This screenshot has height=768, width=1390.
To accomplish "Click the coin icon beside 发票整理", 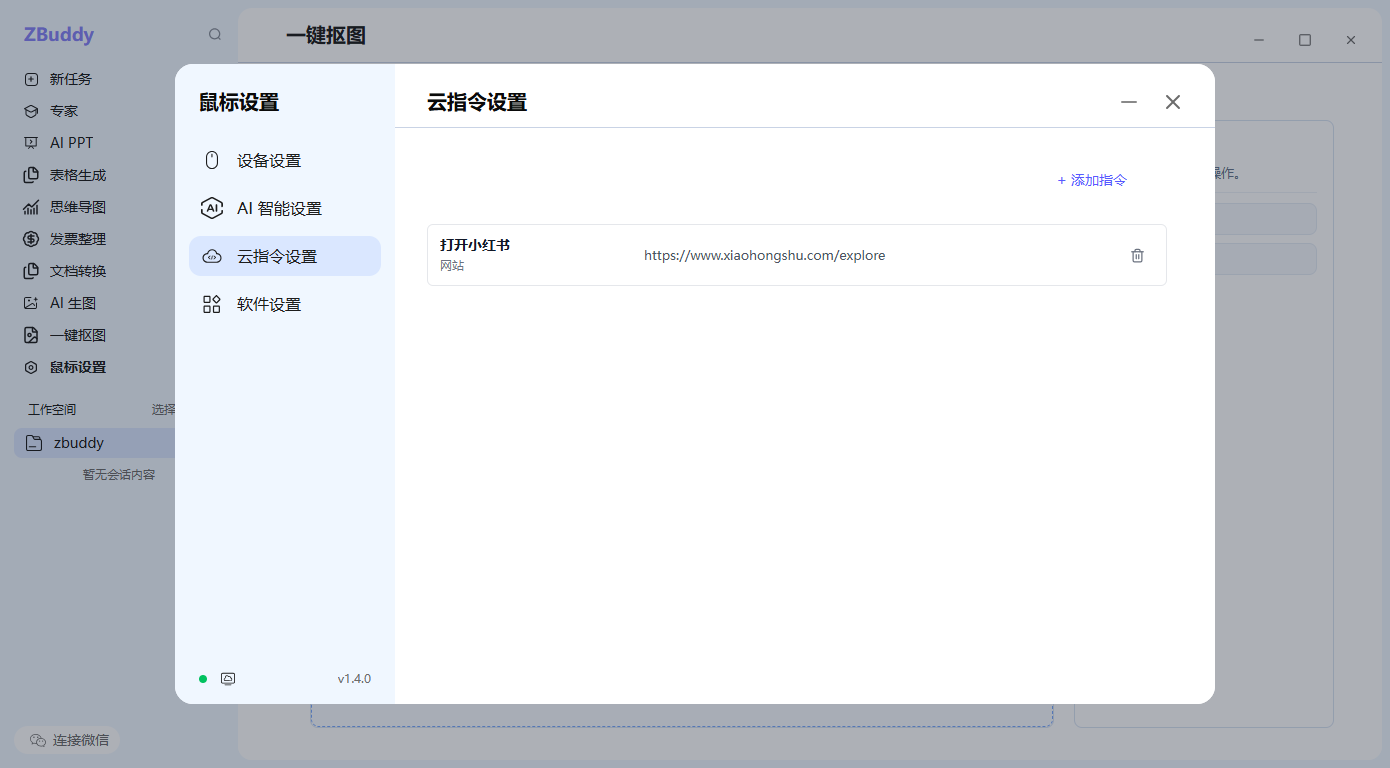I will [x=31, y=239].
